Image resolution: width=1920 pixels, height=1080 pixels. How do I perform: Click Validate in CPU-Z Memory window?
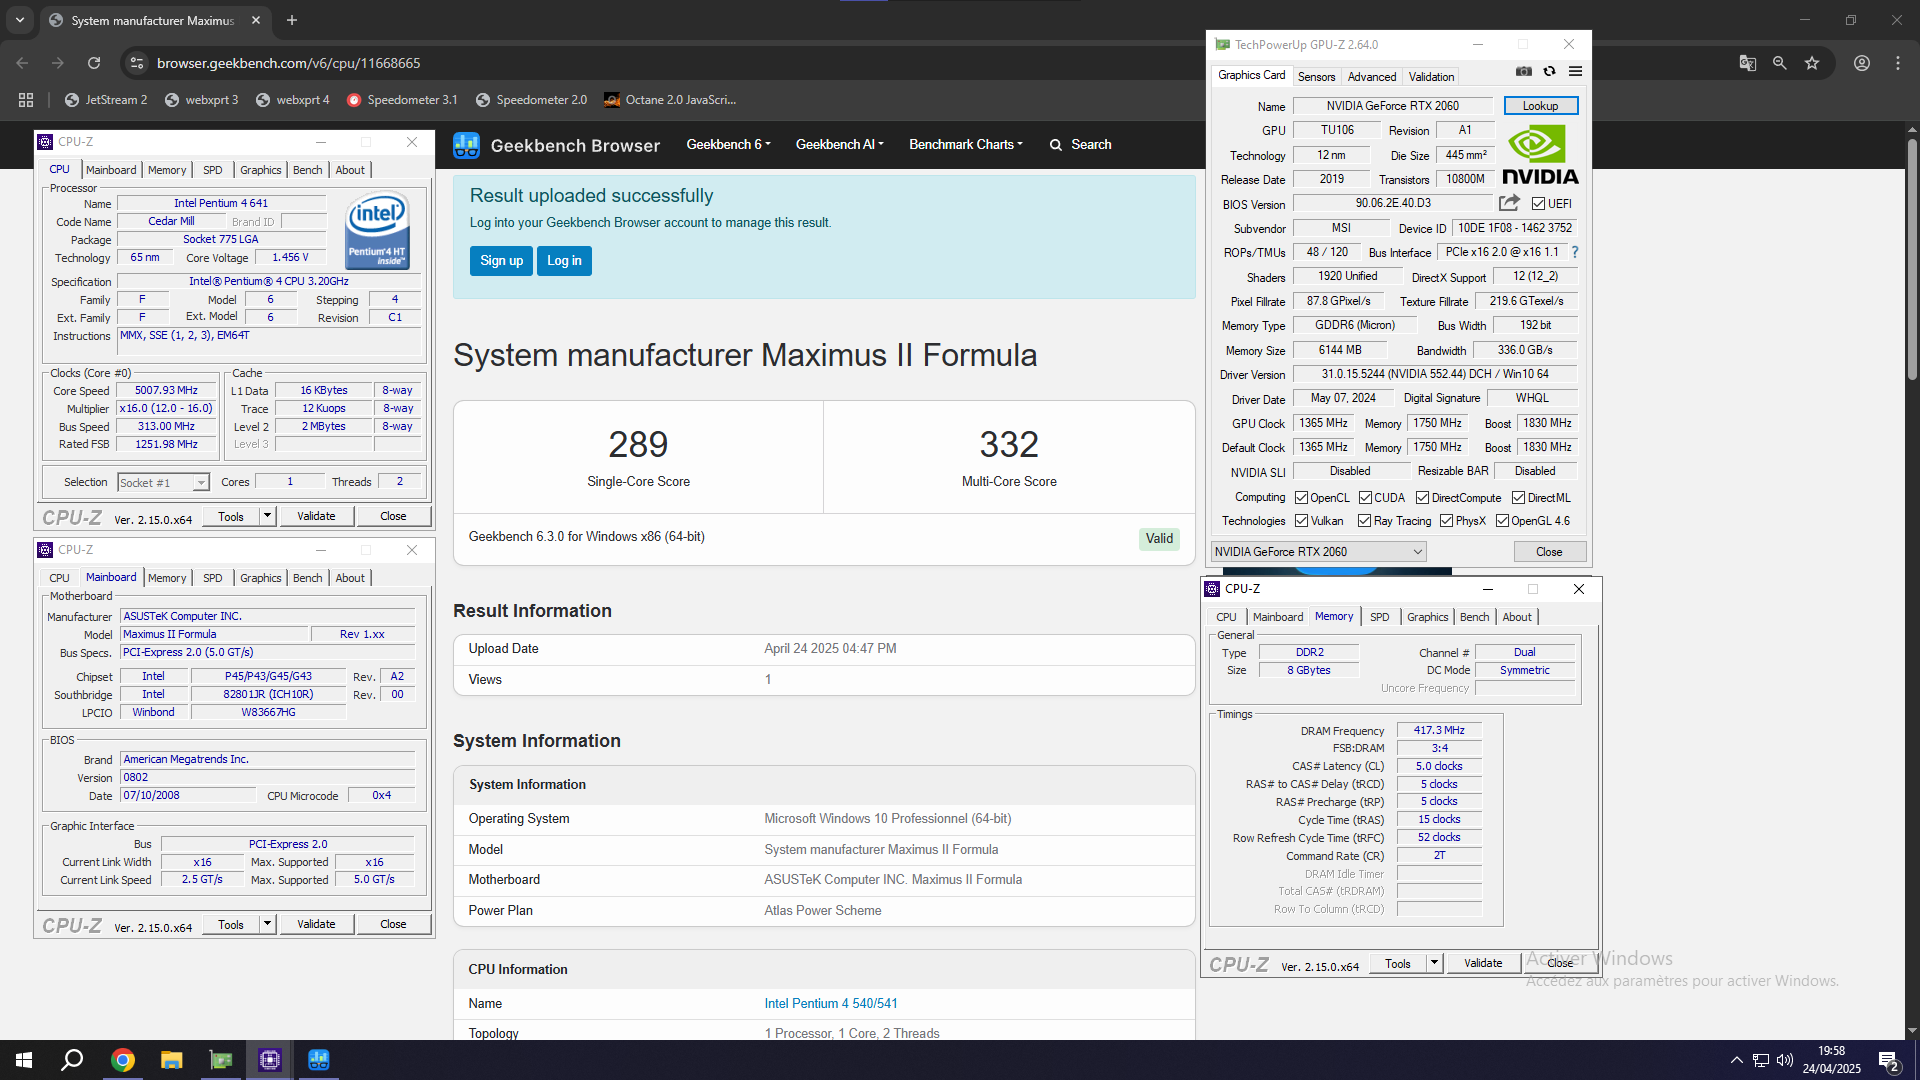click(1483, 963)
